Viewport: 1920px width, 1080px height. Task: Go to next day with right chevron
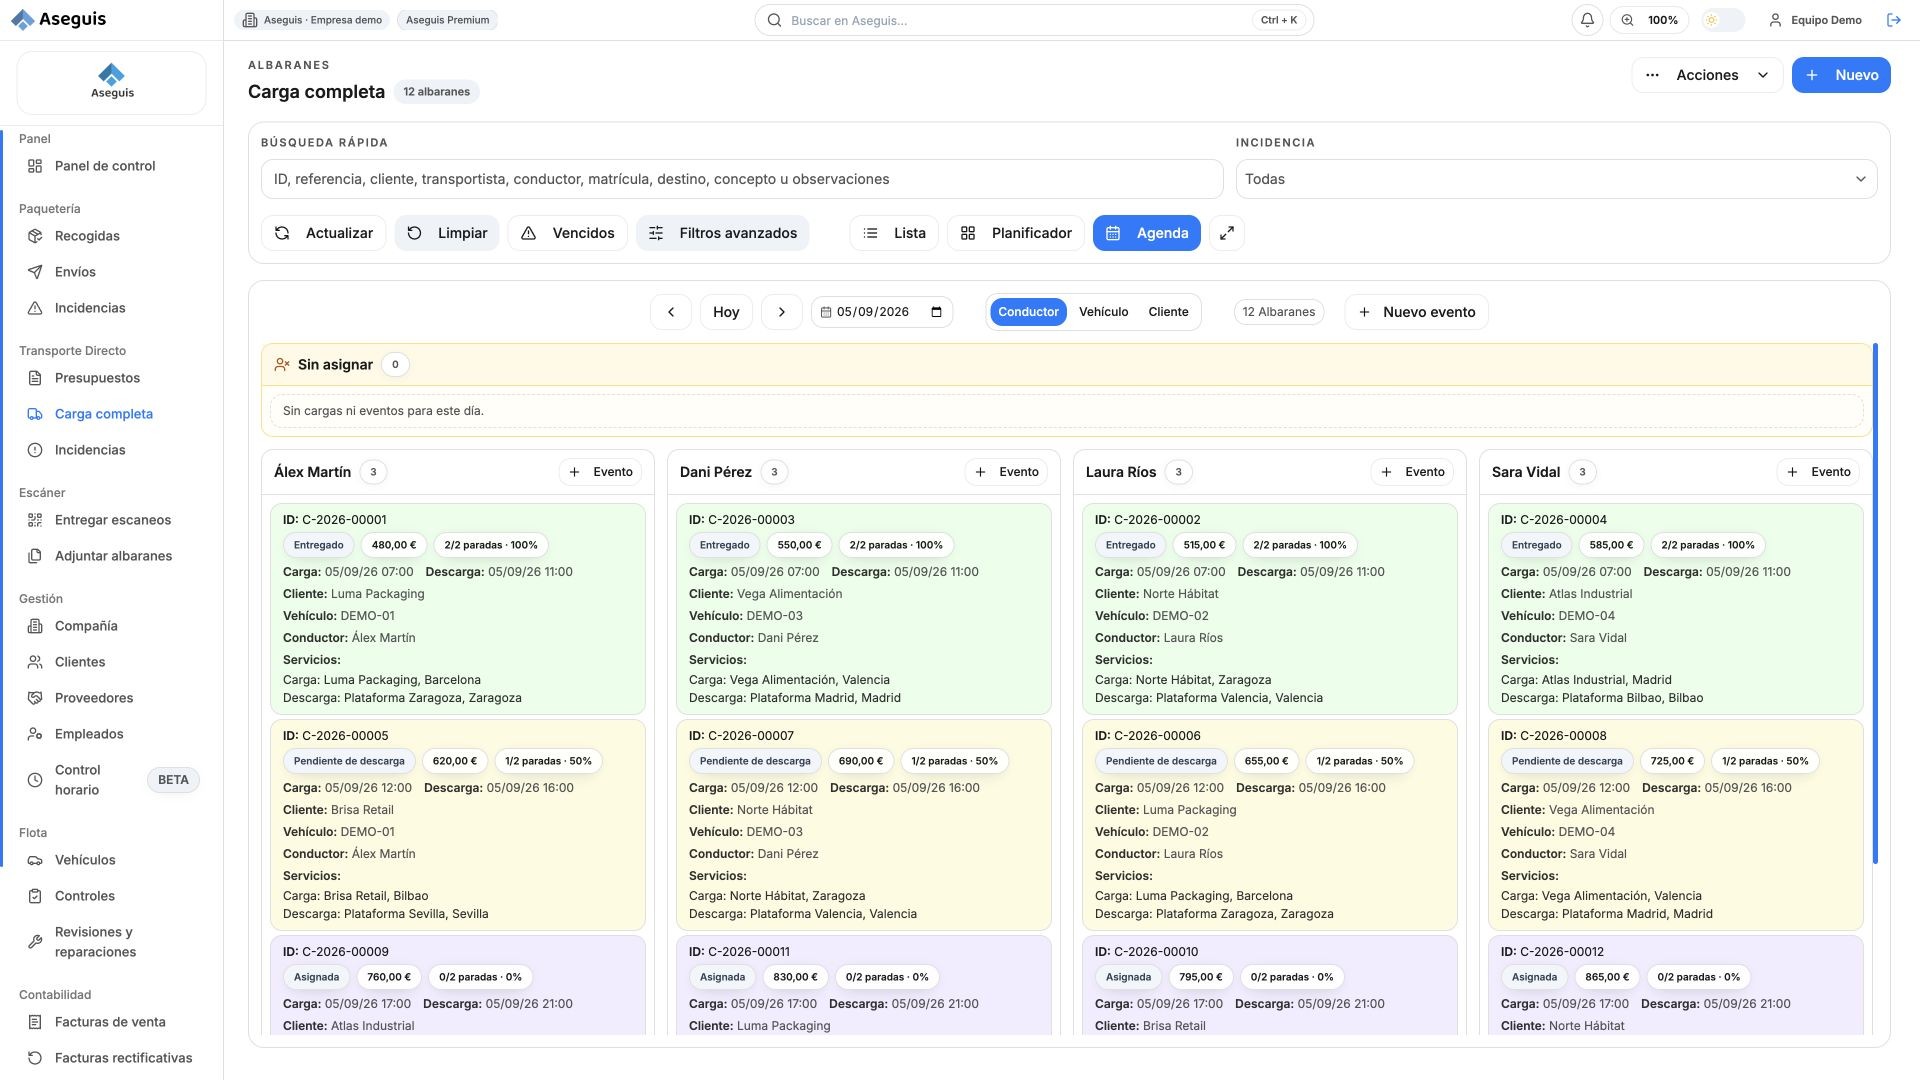pyautogui.click(x=782, y=312)
